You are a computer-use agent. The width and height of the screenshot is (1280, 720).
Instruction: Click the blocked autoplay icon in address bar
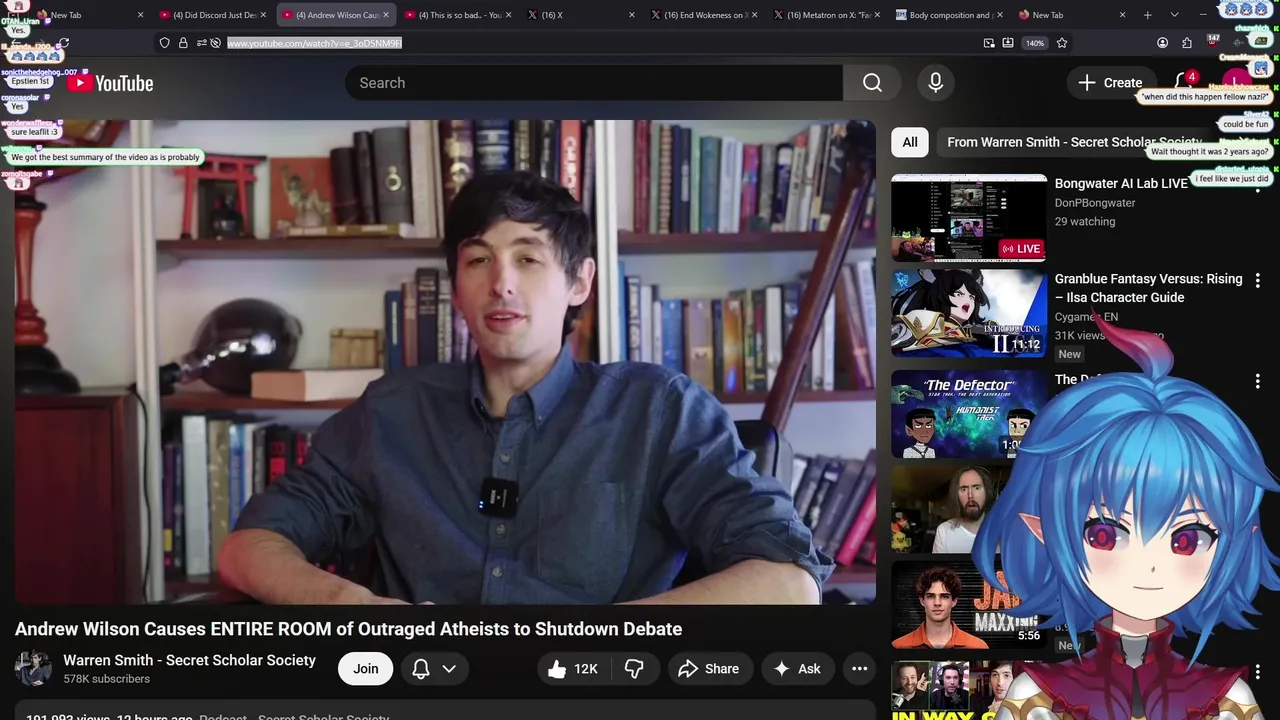[x=215, y=43]
